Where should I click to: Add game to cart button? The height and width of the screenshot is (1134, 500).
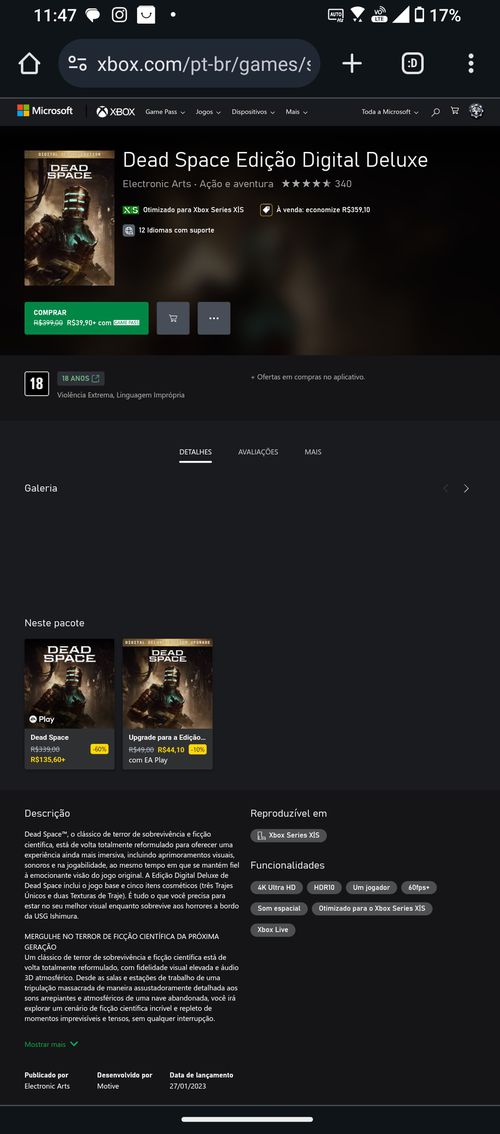pyautogui.click(x=173, y=318)
